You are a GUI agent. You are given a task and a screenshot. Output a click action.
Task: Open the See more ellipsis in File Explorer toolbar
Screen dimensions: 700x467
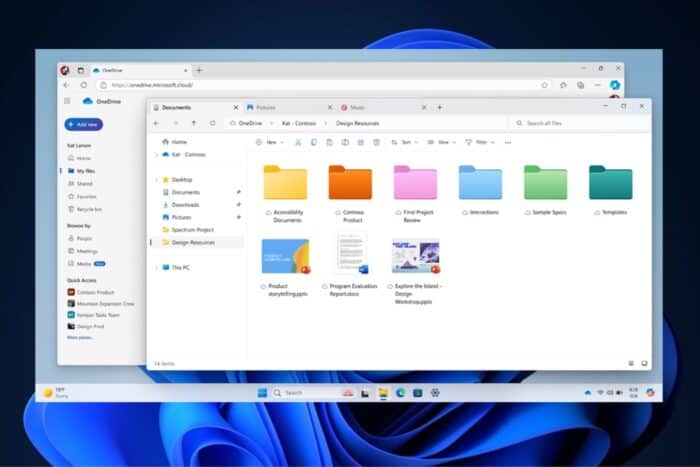[508, 142]
